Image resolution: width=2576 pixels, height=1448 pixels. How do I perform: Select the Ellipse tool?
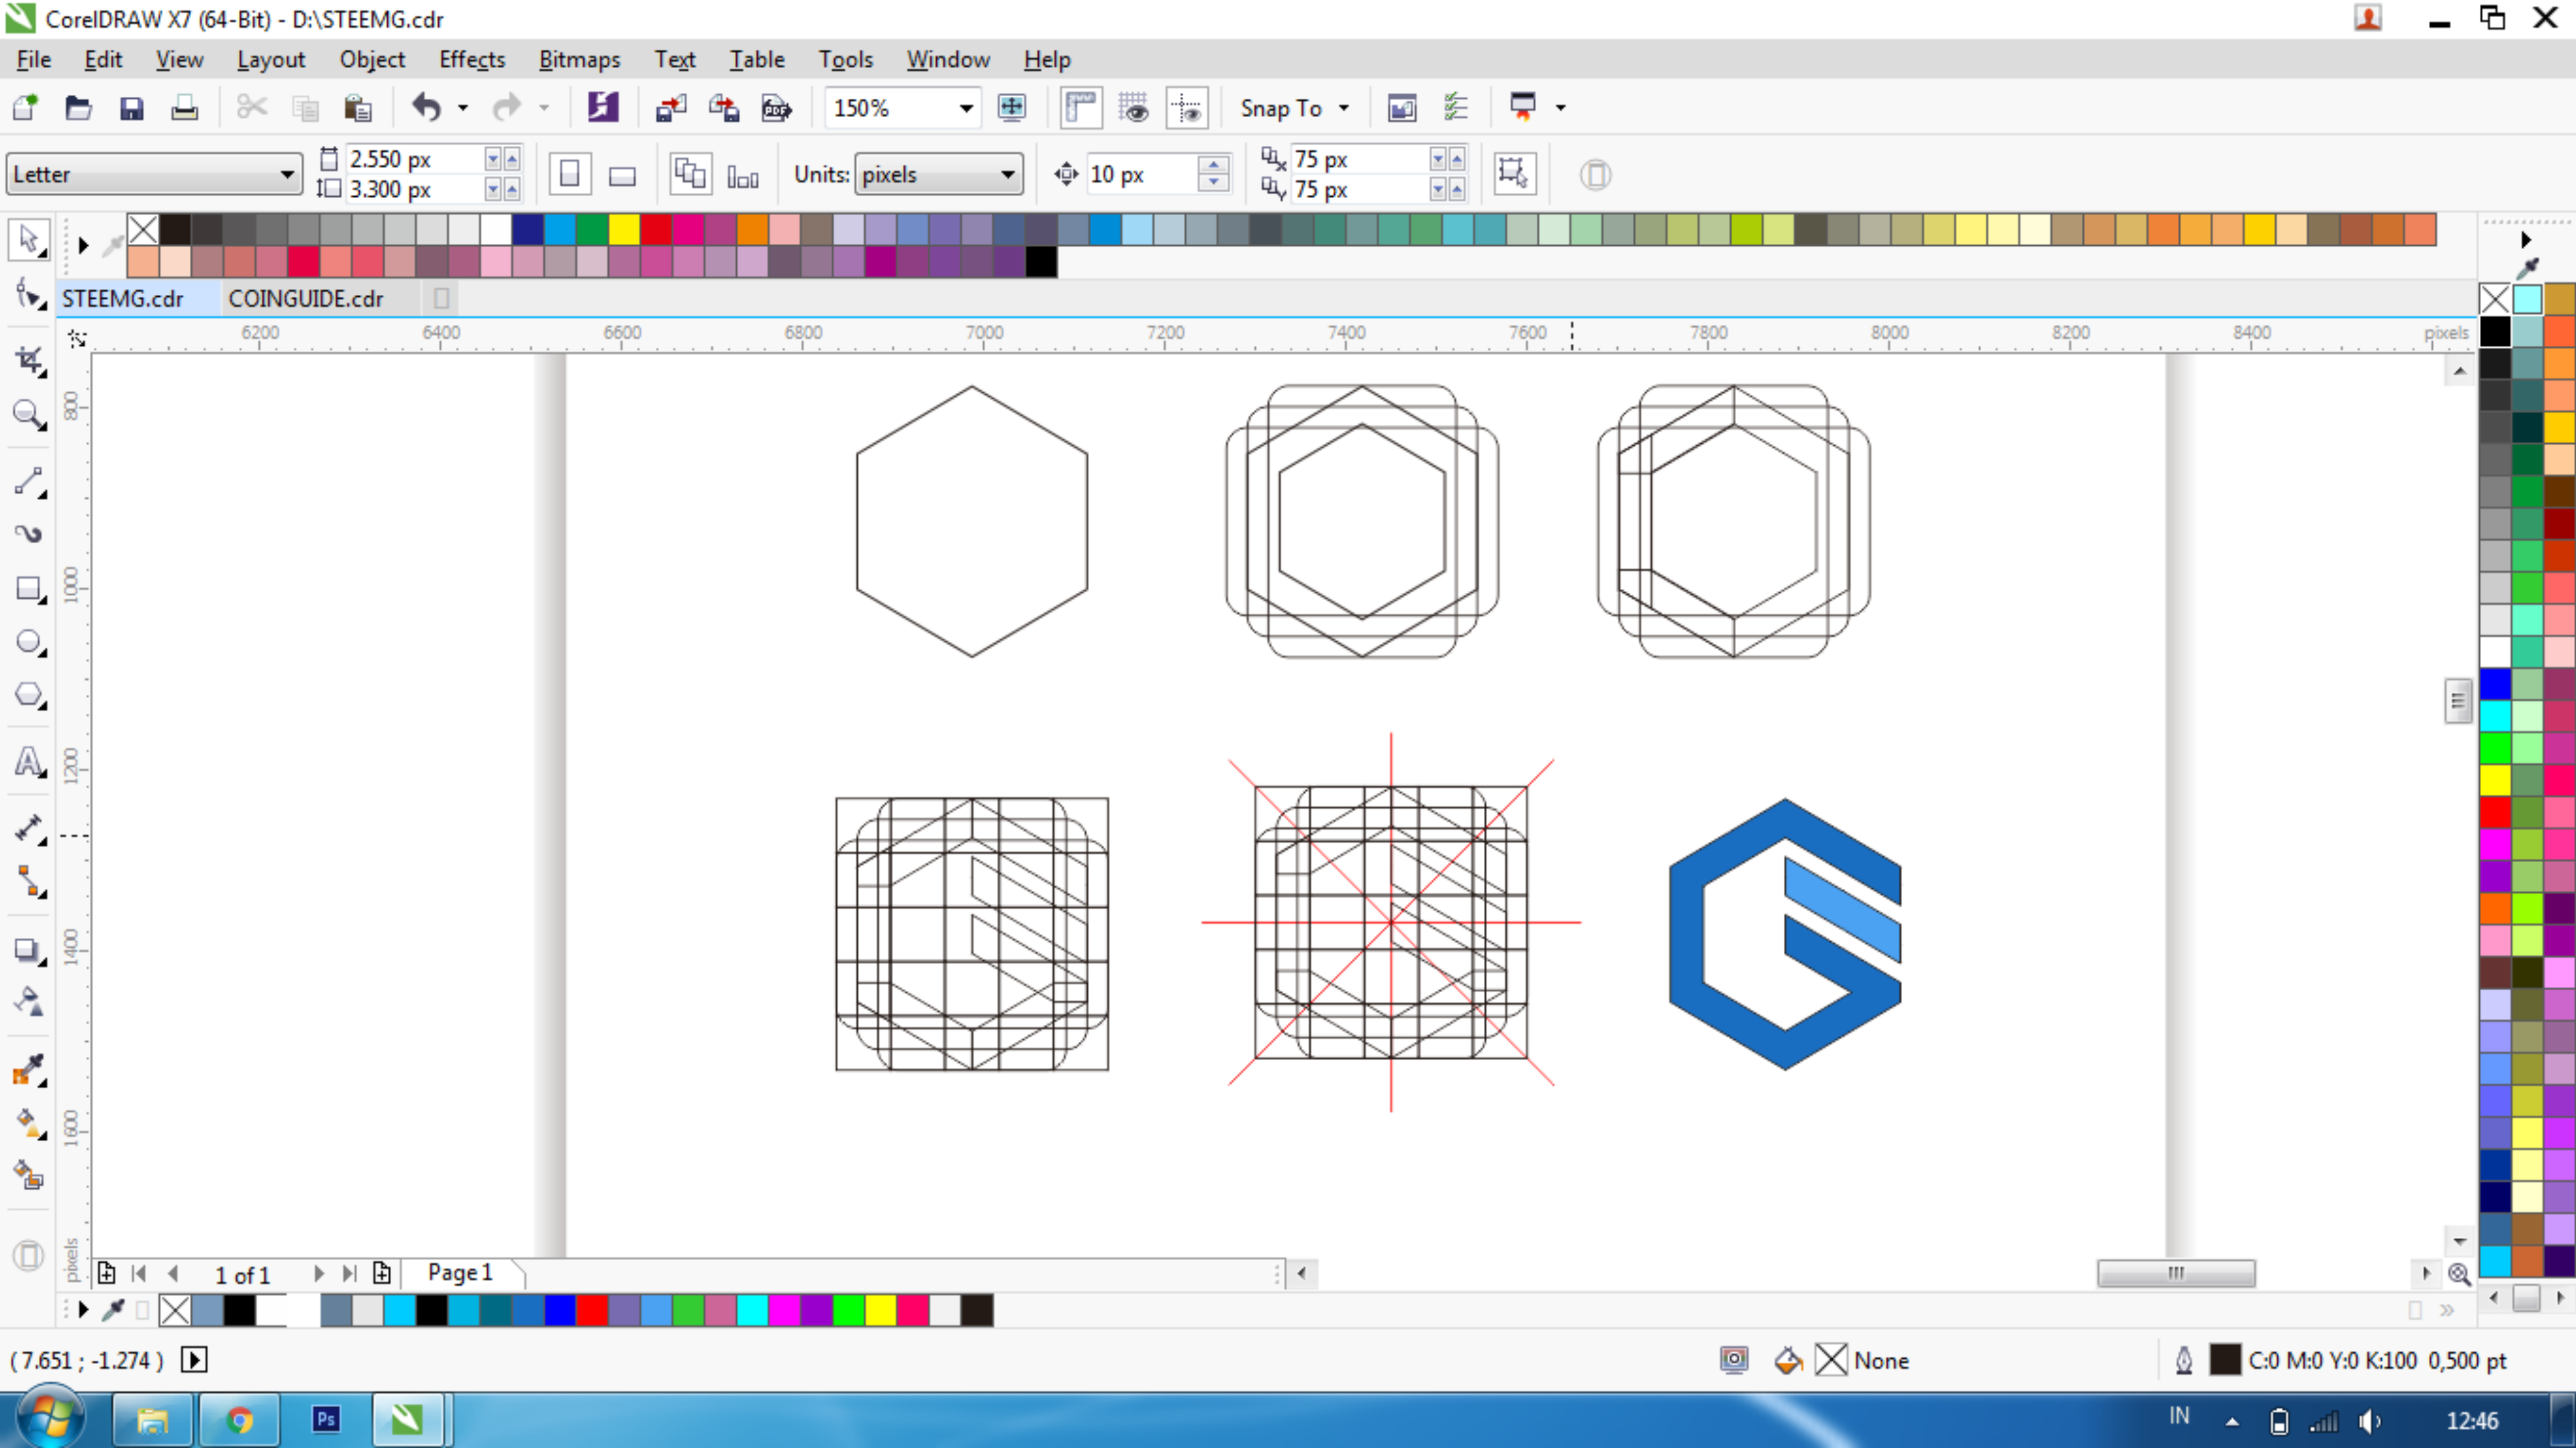(28, 642)
